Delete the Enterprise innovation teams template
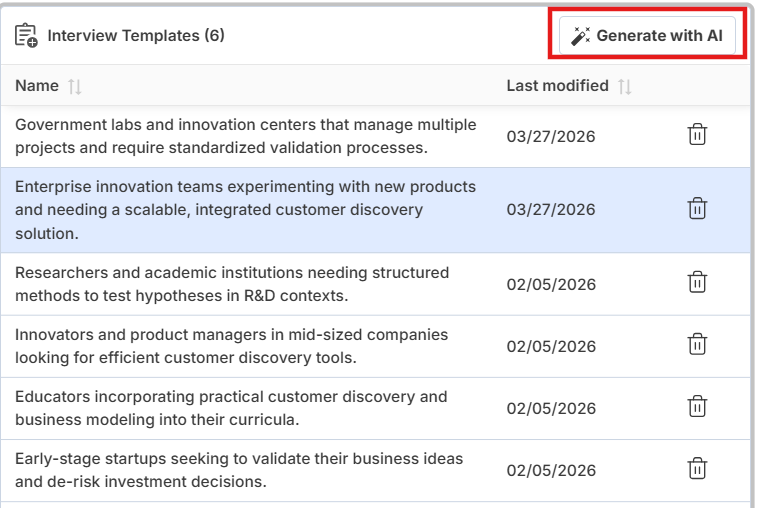Screen dimensions: 757x508 click(x=698, y=209)
